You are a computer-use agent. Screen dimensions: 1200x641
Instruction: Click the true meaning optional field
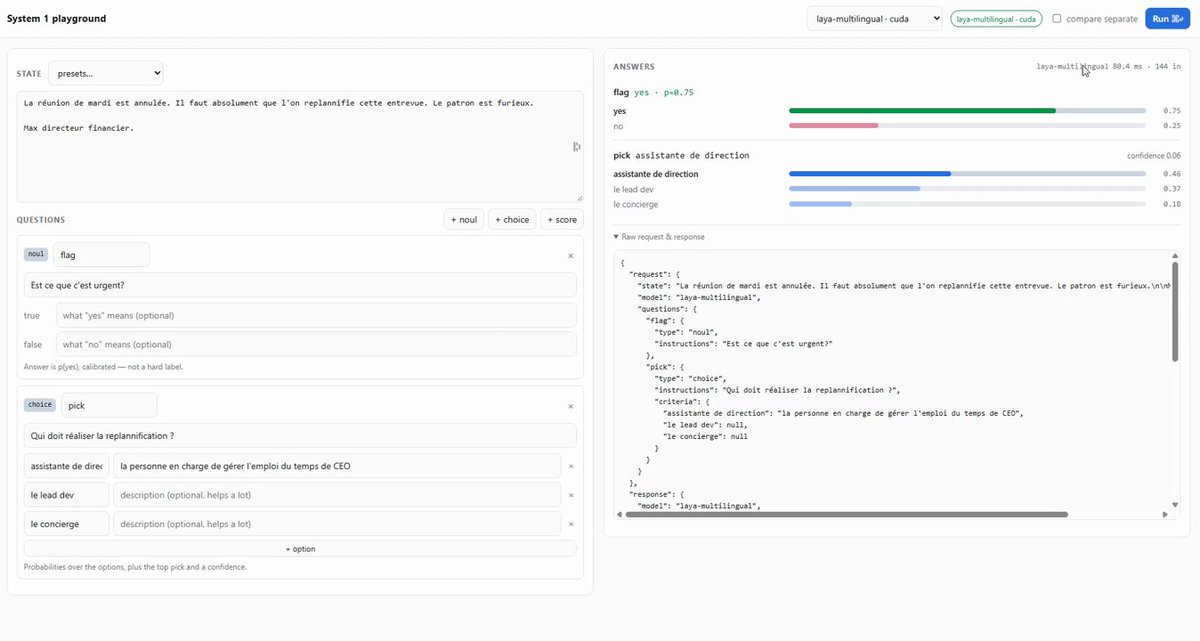click(316, 316)
